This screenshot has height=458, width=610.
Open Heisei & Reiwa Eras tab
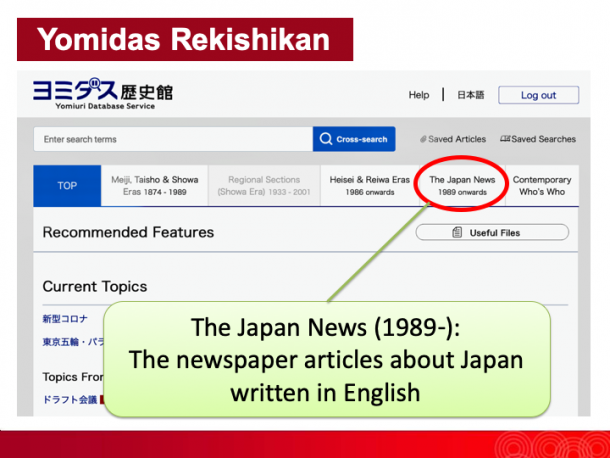point(370,186)
